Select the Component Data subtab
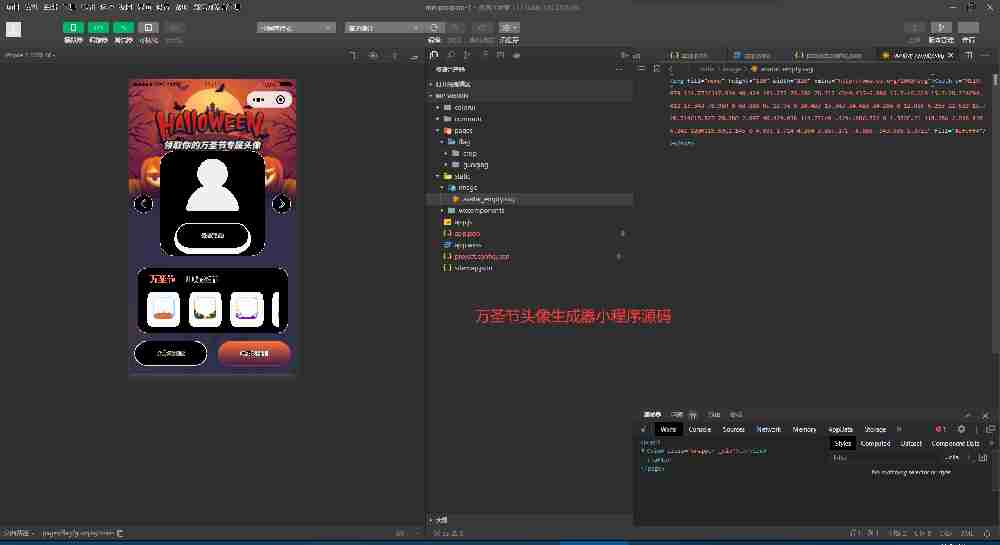The width and height of the screenshot is (1000, 545). coord(955,443)
